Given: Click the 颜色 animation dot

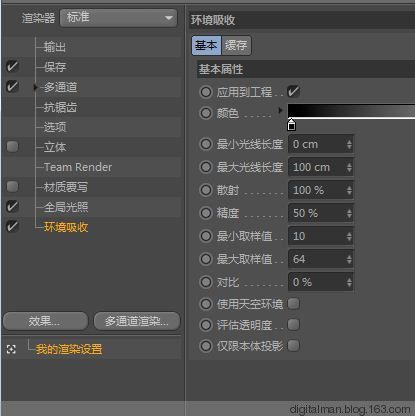Looking at the screenshot, I should coord(206,113).
